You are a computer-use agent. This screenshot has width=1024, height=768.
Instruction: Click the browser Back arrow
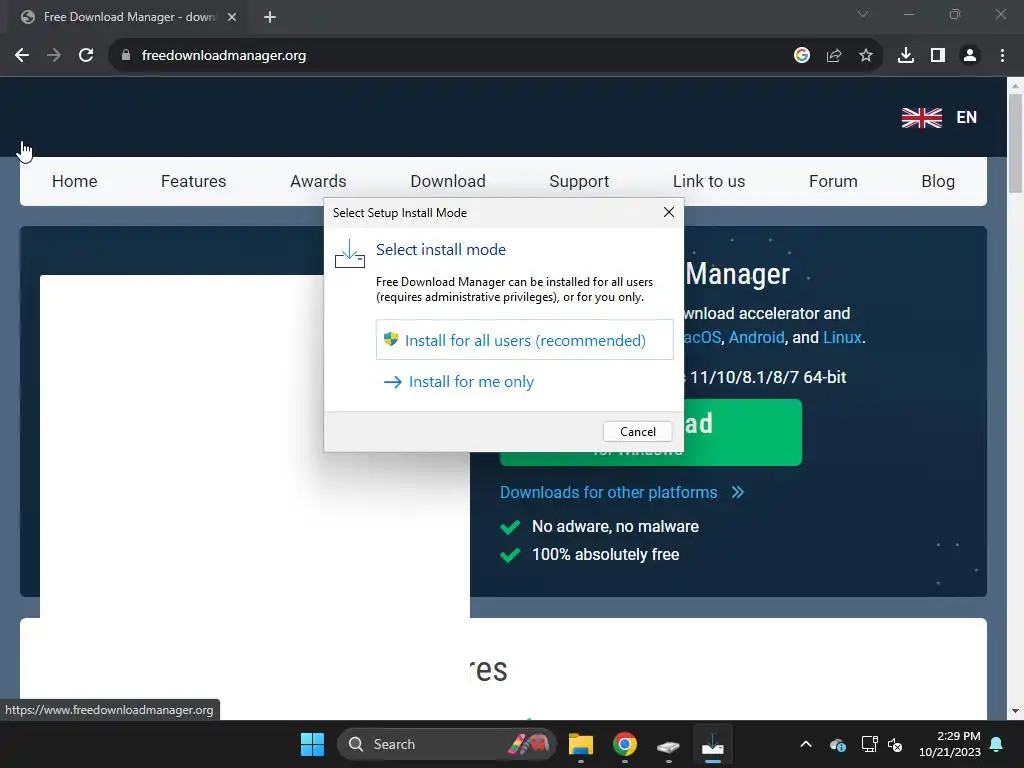pos(22,56)
